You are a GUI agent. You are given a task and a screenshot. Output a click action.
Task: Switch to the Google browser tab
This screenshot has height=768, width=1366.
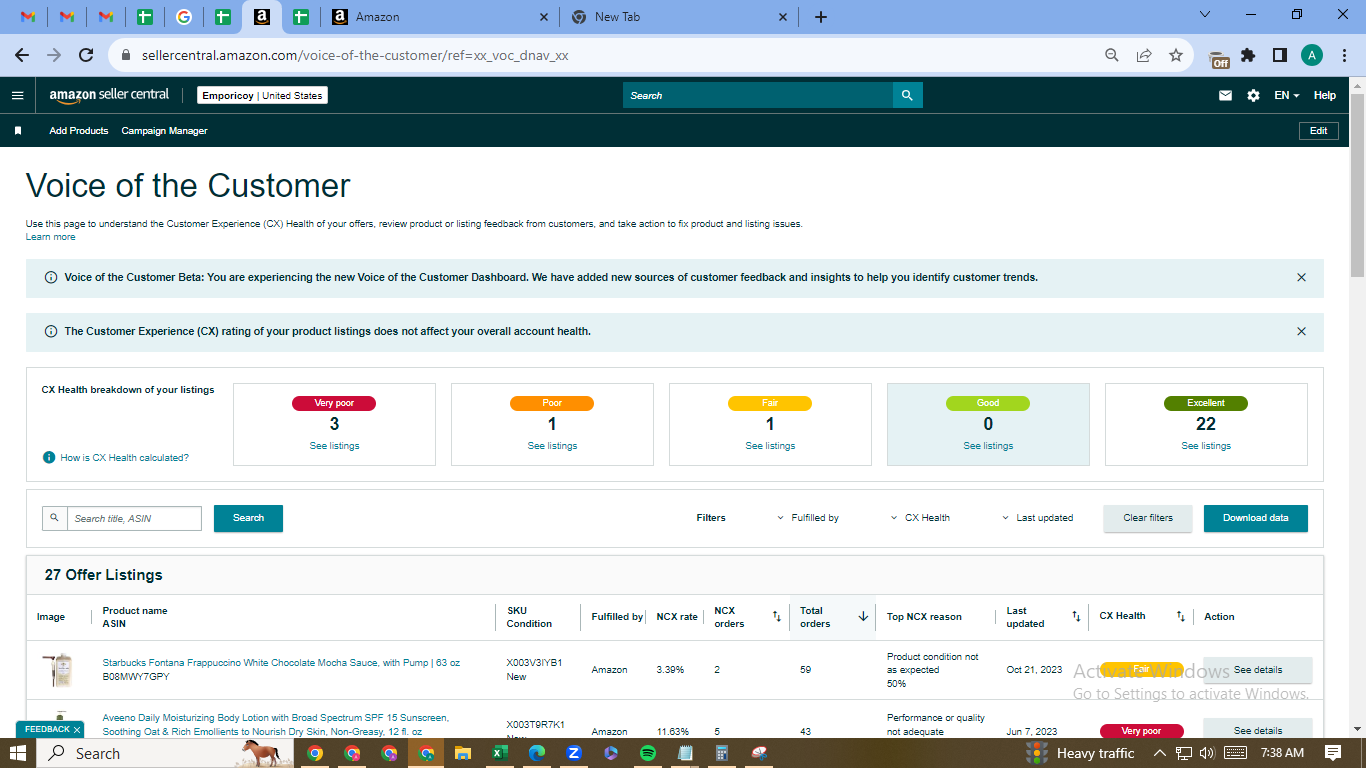183,17
